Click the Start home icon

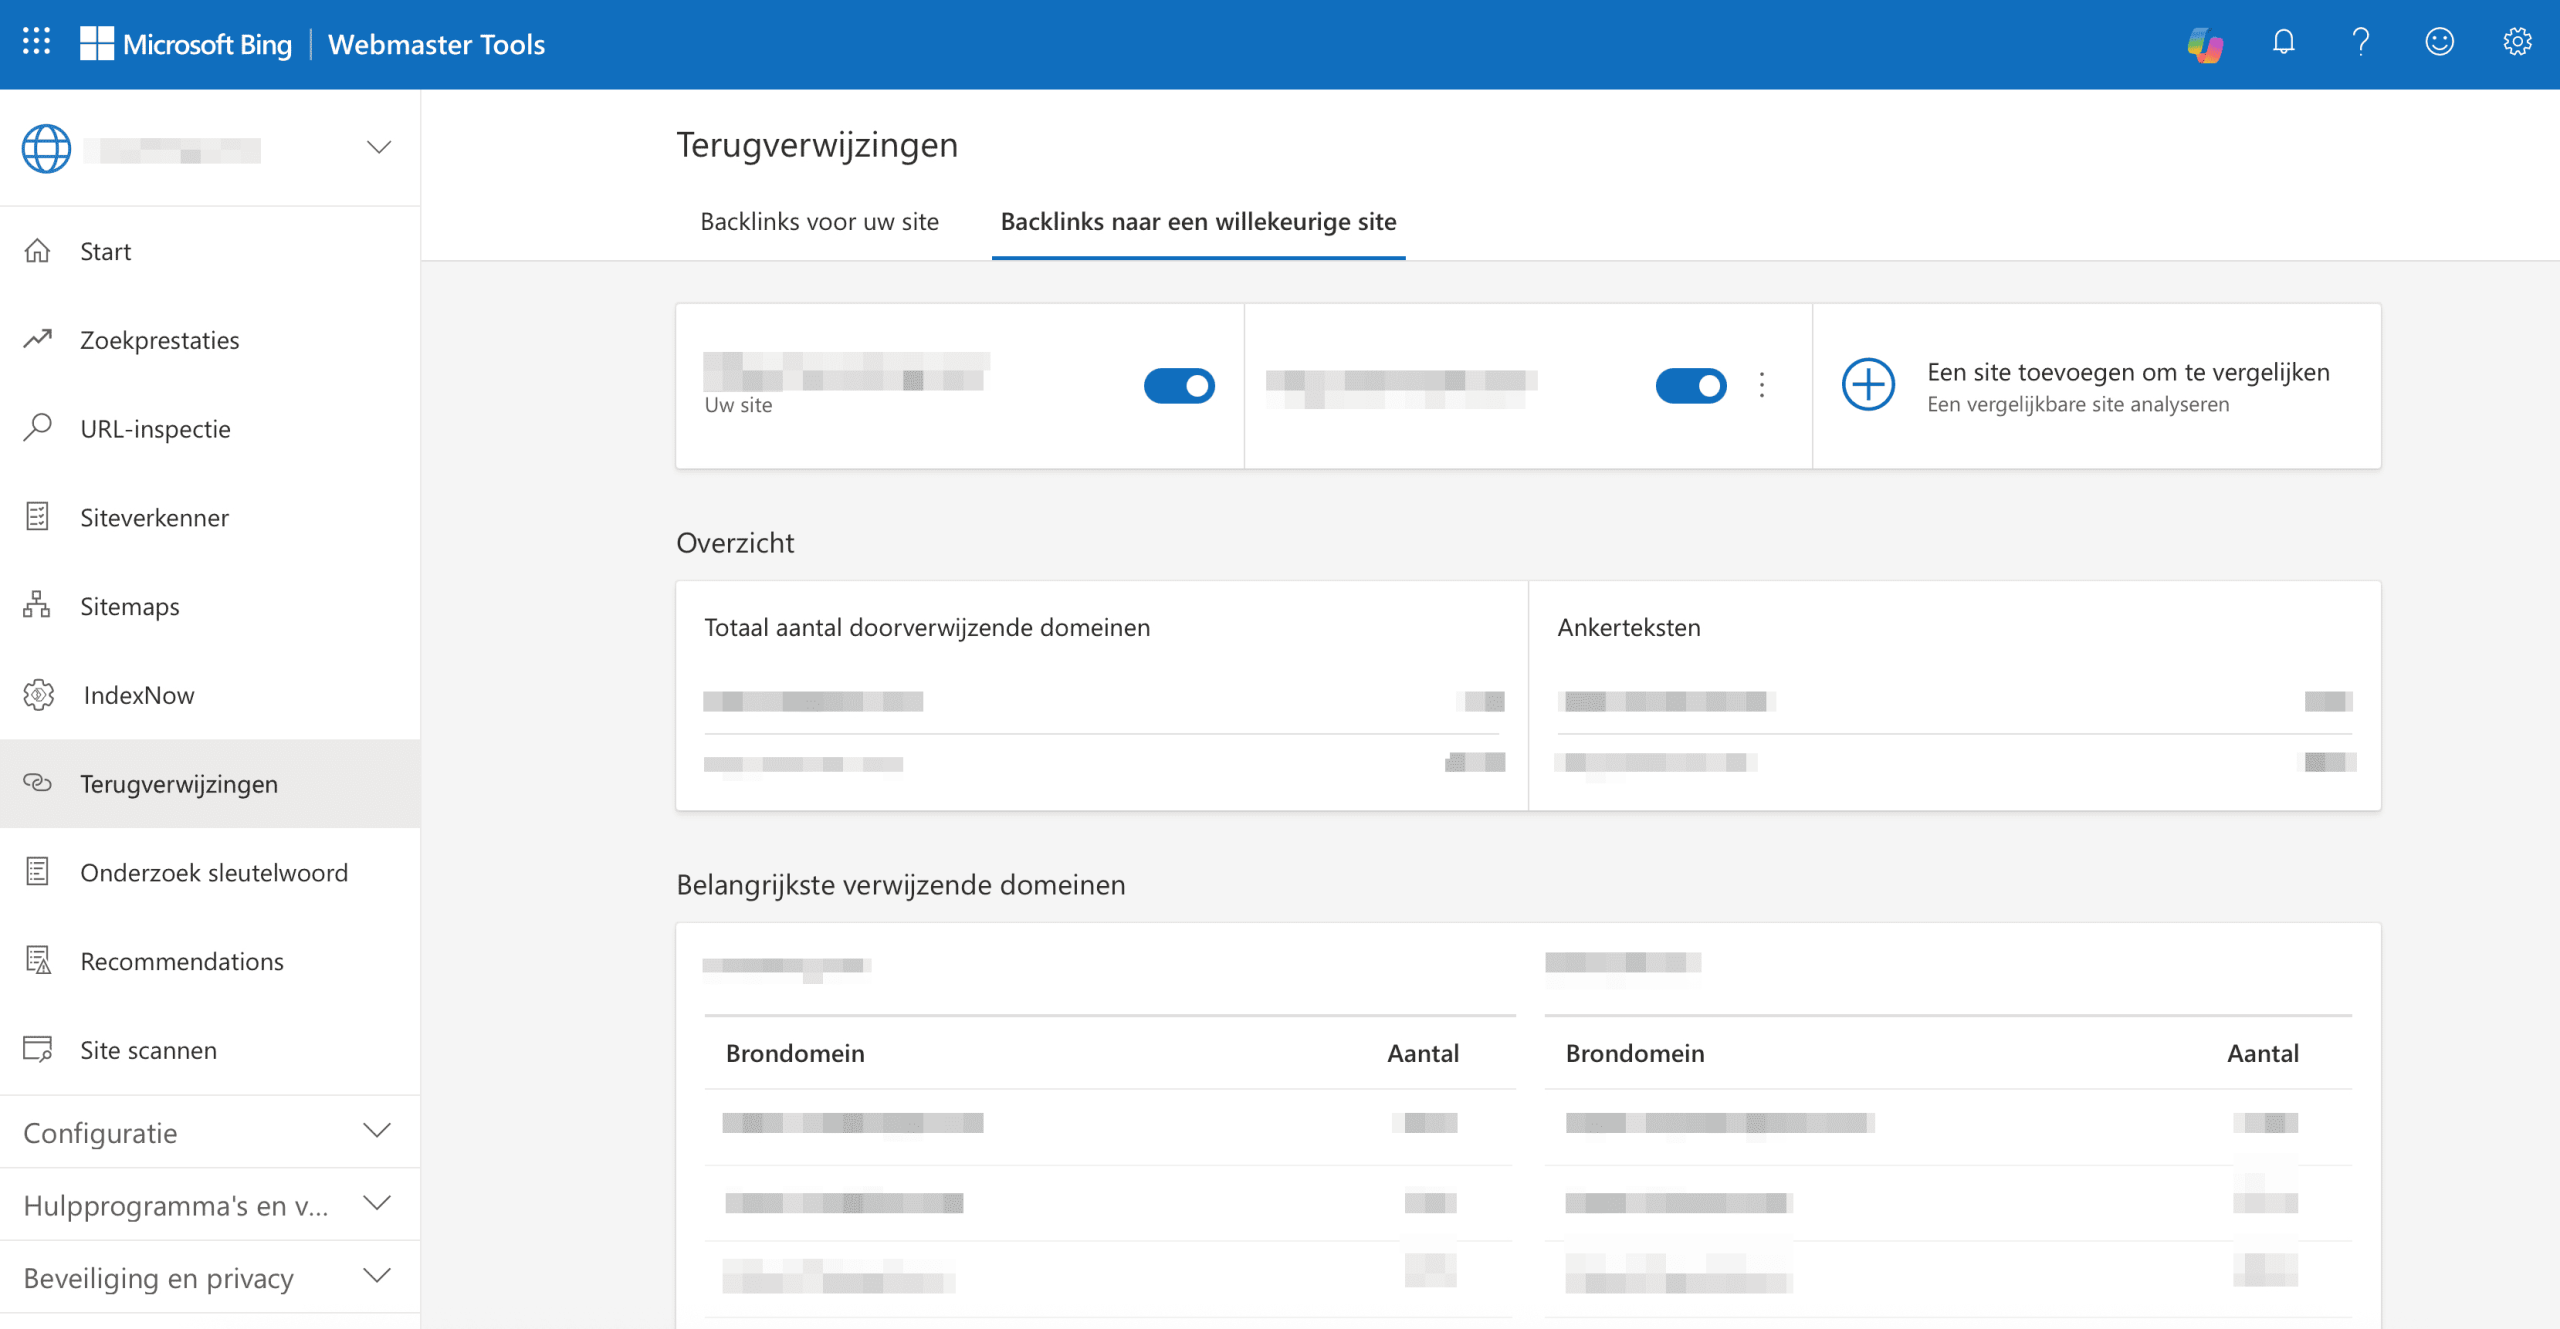pos(37,251)
